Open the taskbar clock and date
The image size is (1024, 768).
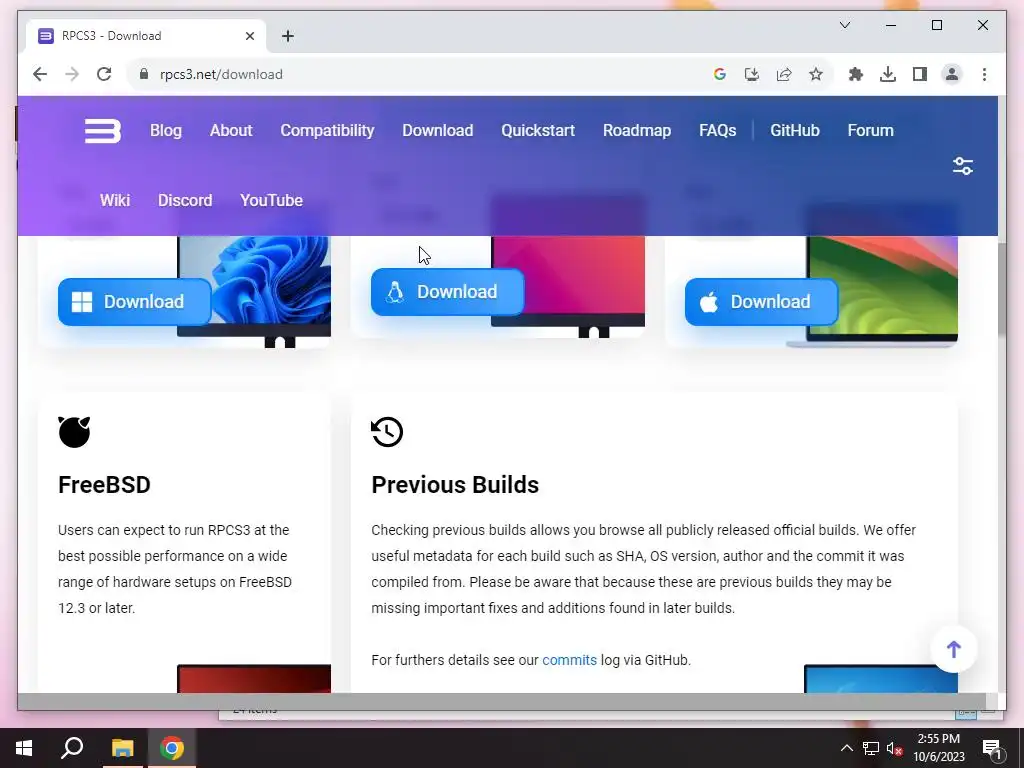coord(938,748)
